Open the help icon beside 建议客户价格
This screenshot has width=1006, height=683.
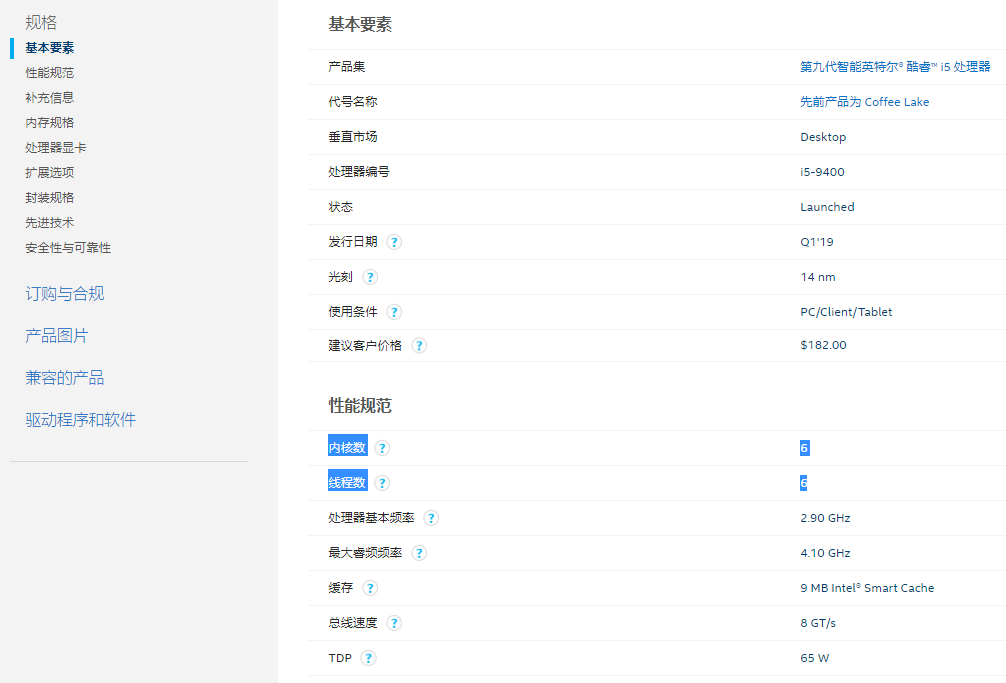tap(419, 346)
